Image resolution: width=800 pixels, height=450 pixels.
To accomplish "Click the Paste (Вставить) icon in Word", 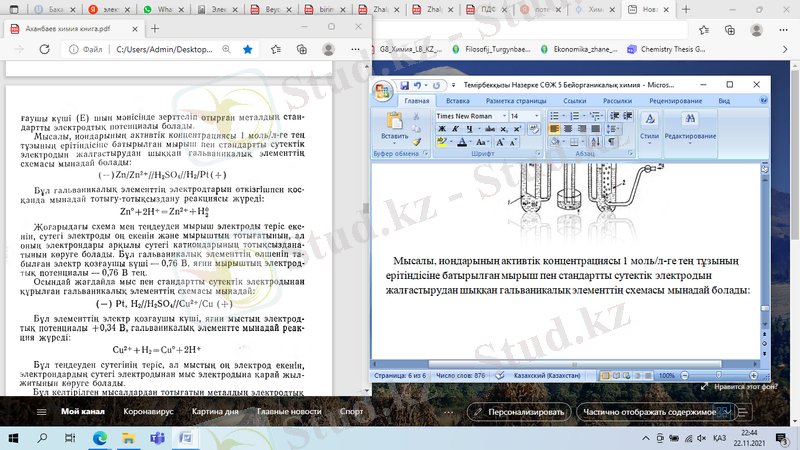I will [394, 123].
